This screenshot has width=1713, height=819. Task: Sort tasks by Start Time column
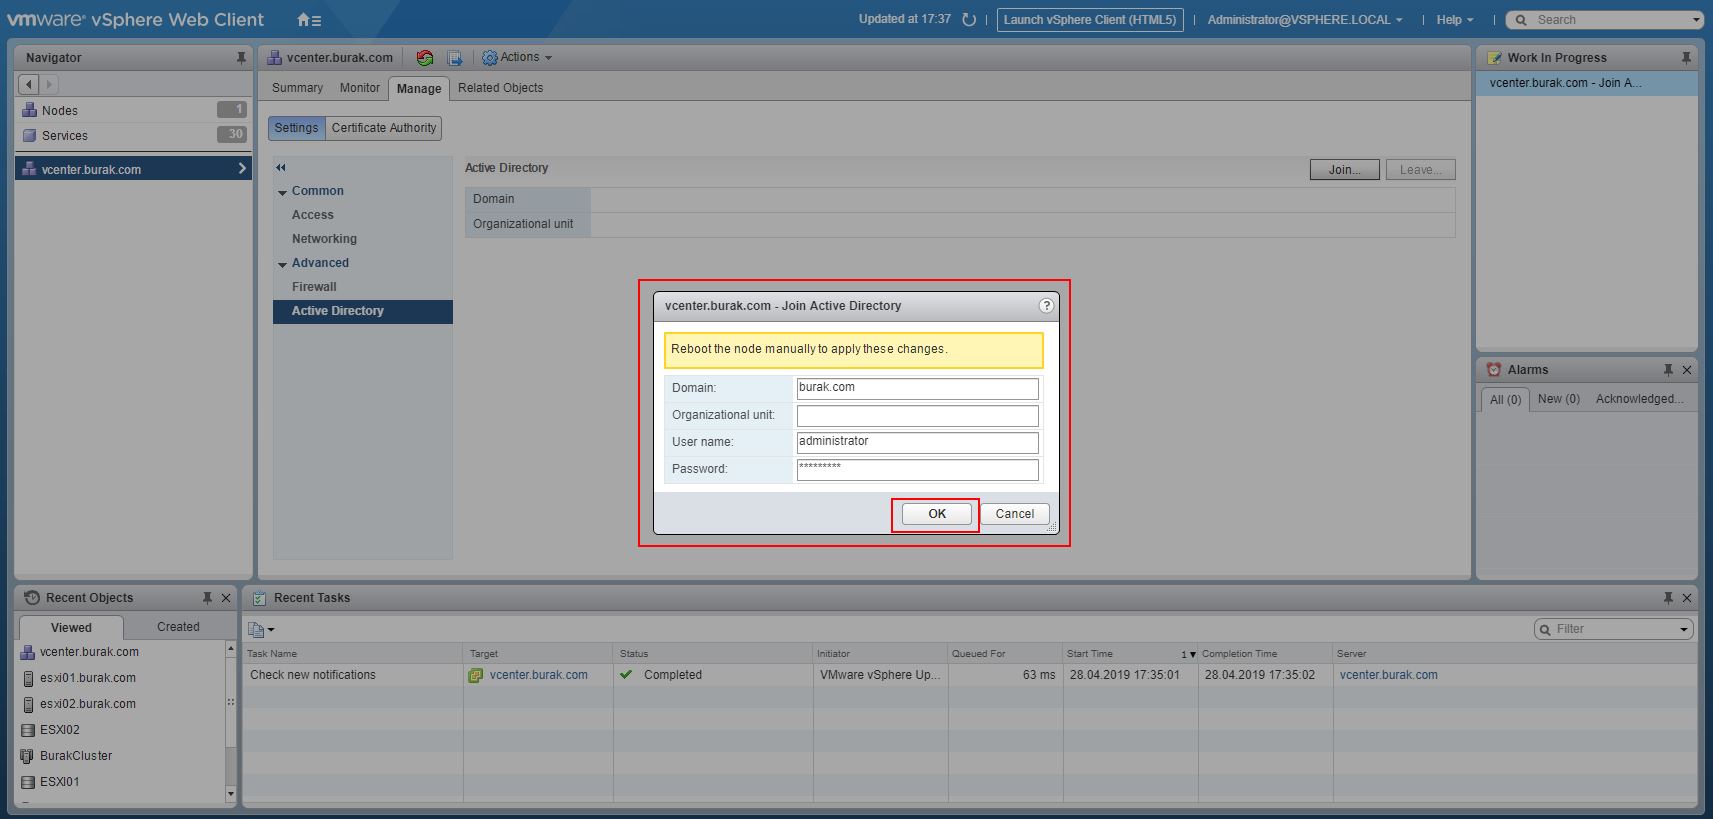click(x=1130, y=654)
